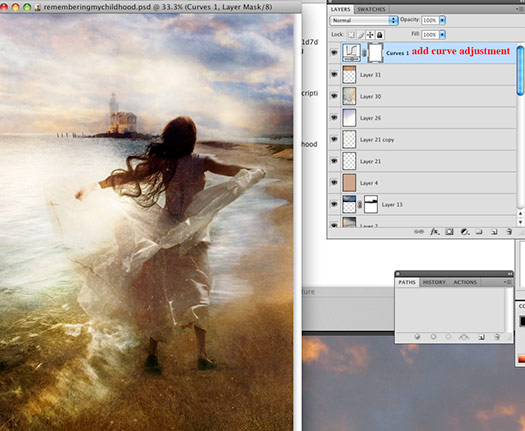Viewport: 525px width, 431px height.
Task: Toggle visibility of Layer 21 copy
Action: click(334, 139)
